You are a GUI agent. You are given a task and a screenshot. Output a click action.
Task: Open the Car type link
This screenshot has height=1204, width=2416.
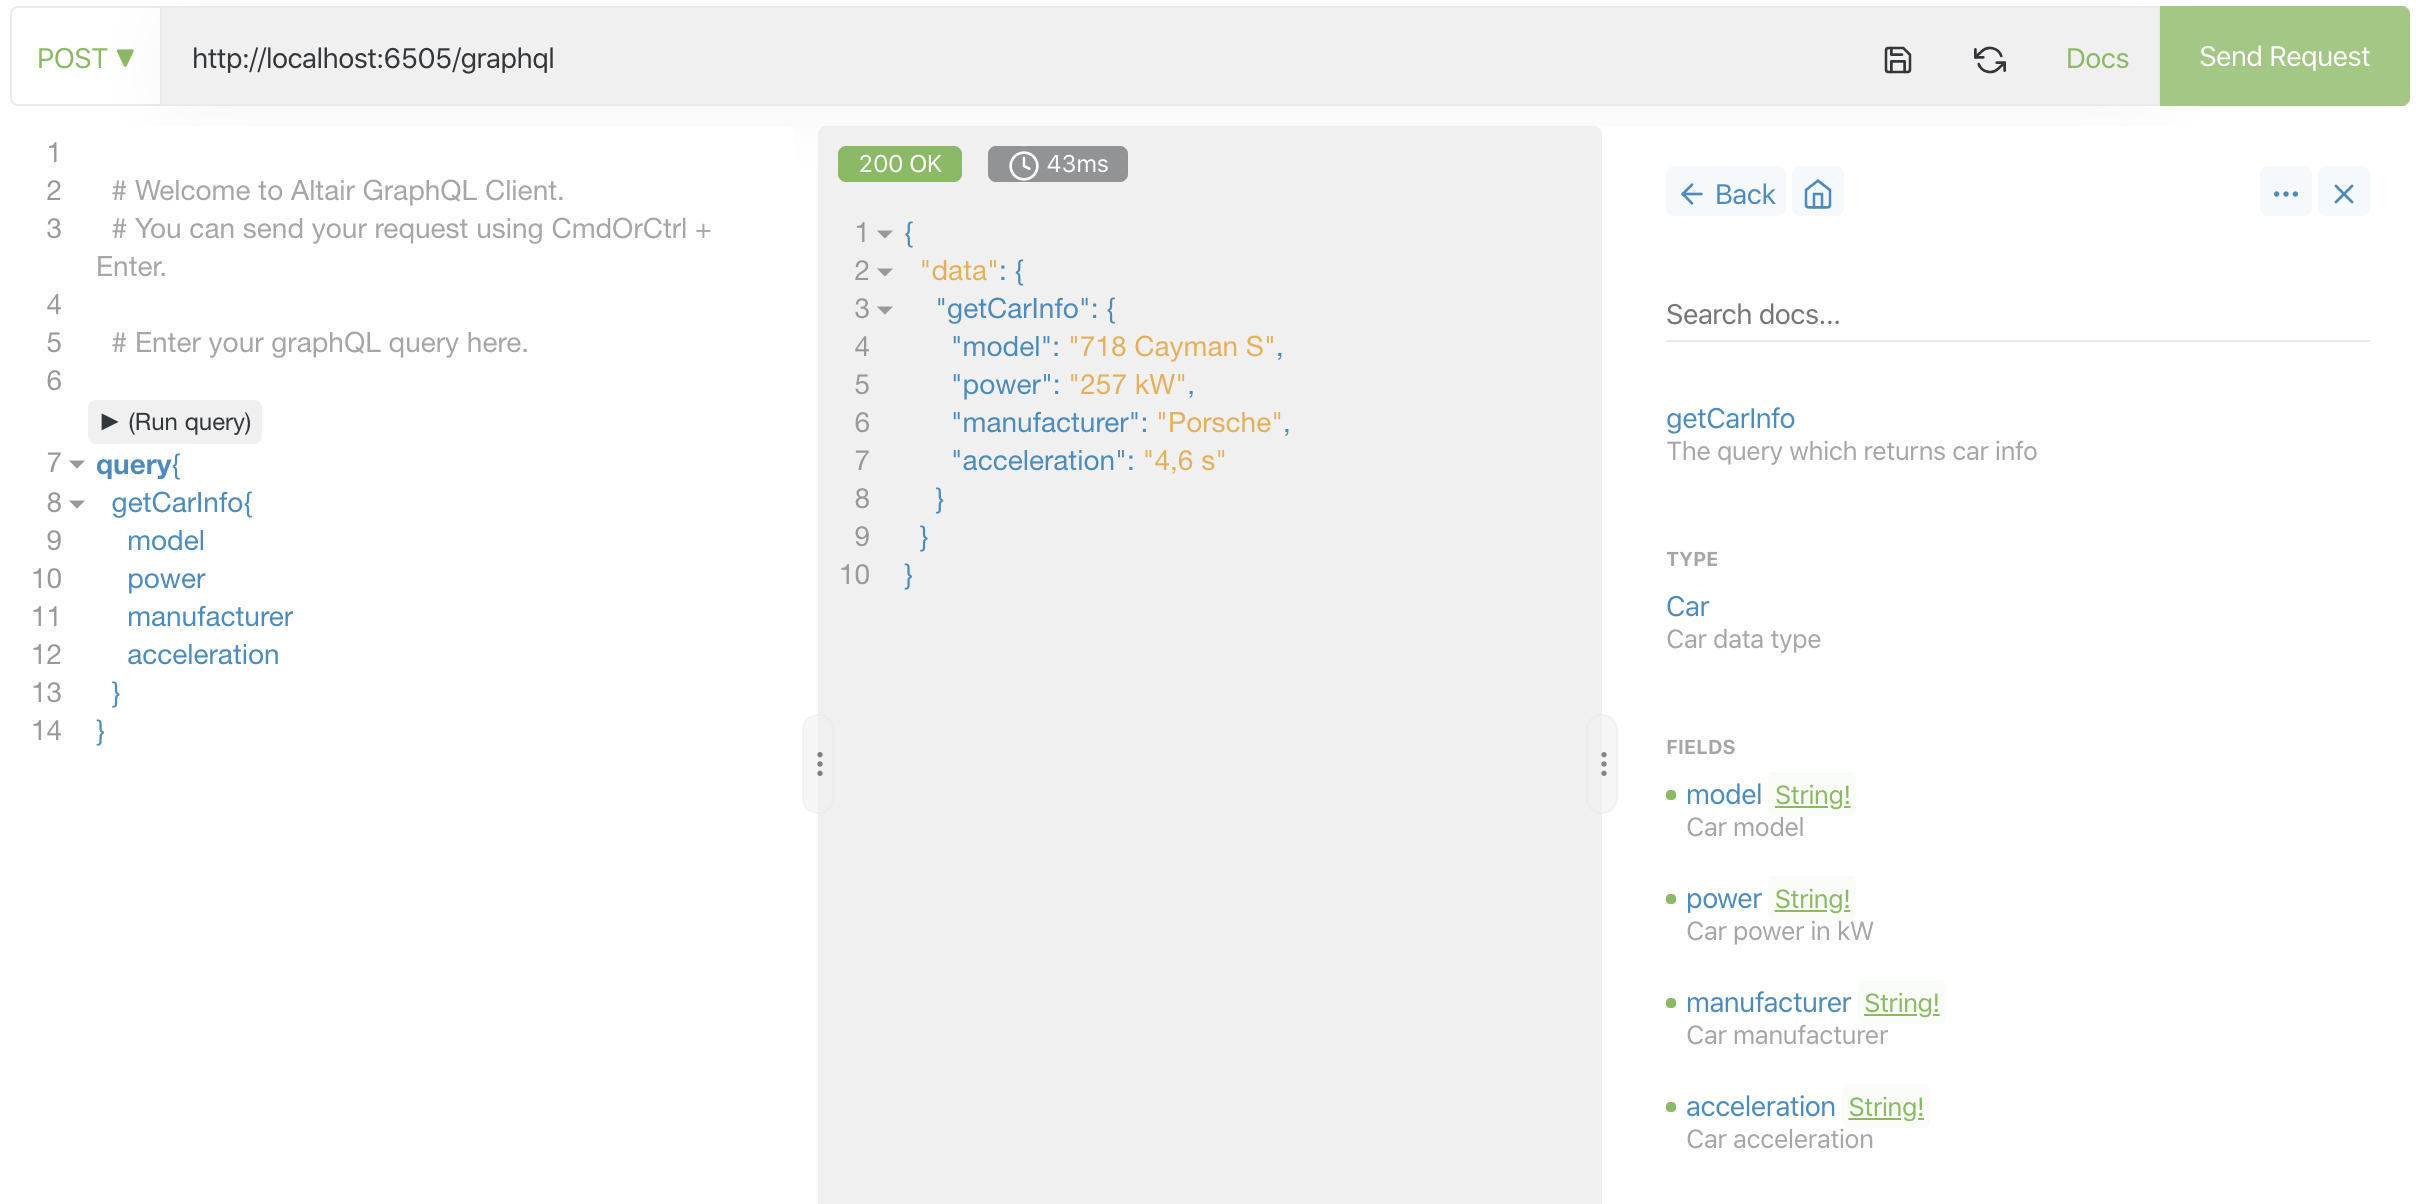tap(1687, 606)
